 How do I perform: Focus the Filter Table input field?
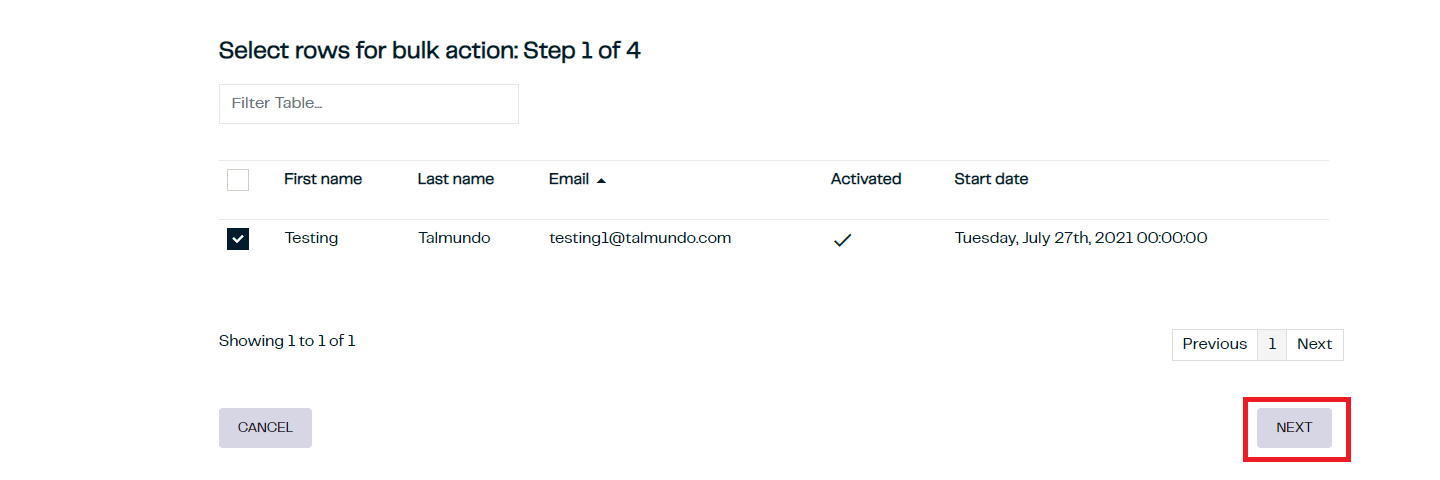coord(369,104)
